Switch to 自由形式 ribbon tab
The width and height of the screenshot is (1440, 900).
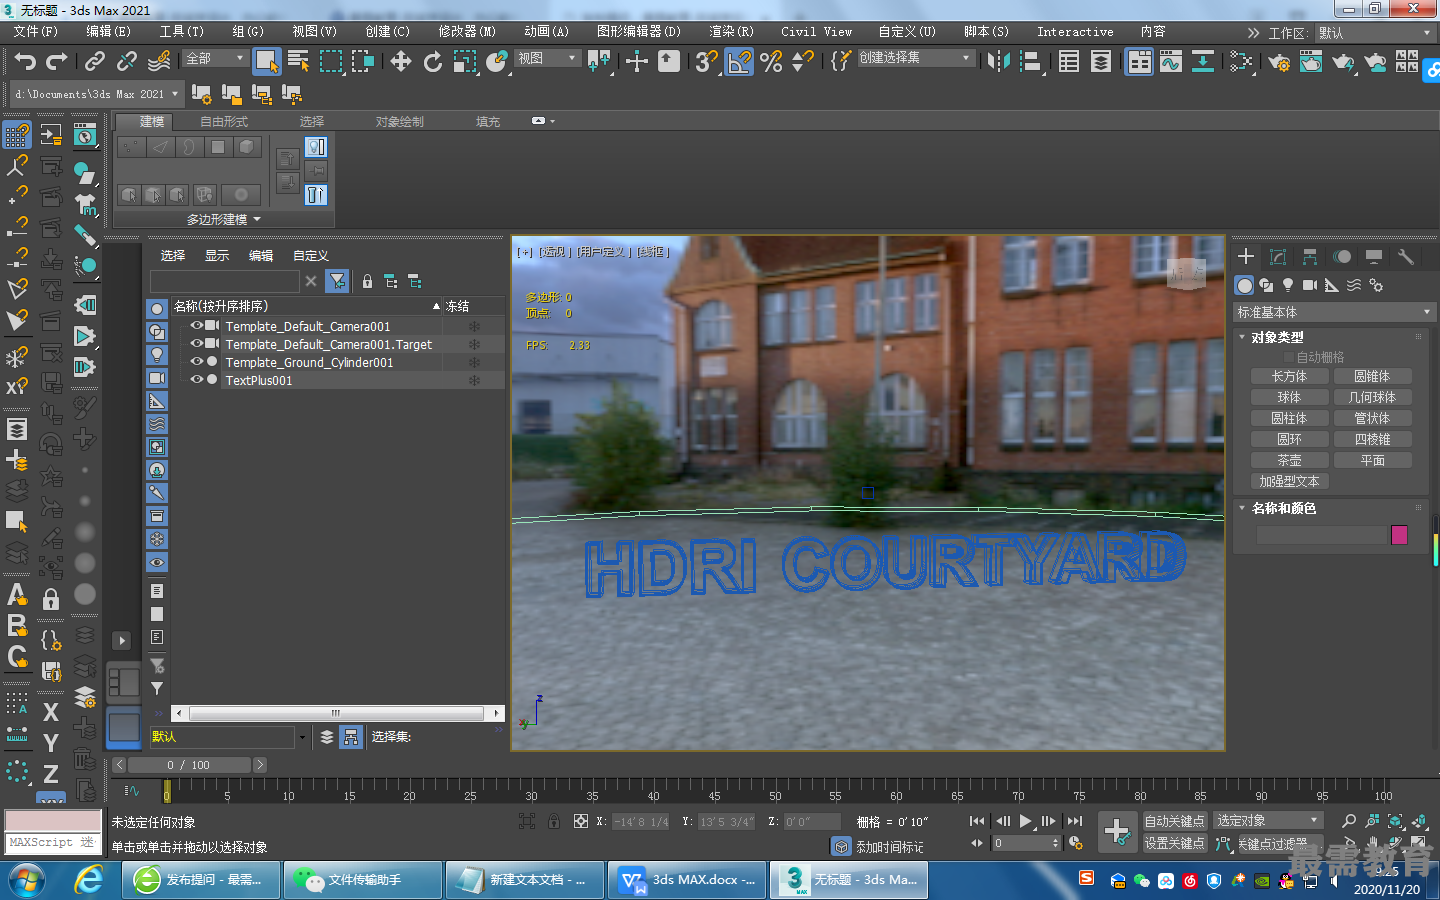[224, 122]
